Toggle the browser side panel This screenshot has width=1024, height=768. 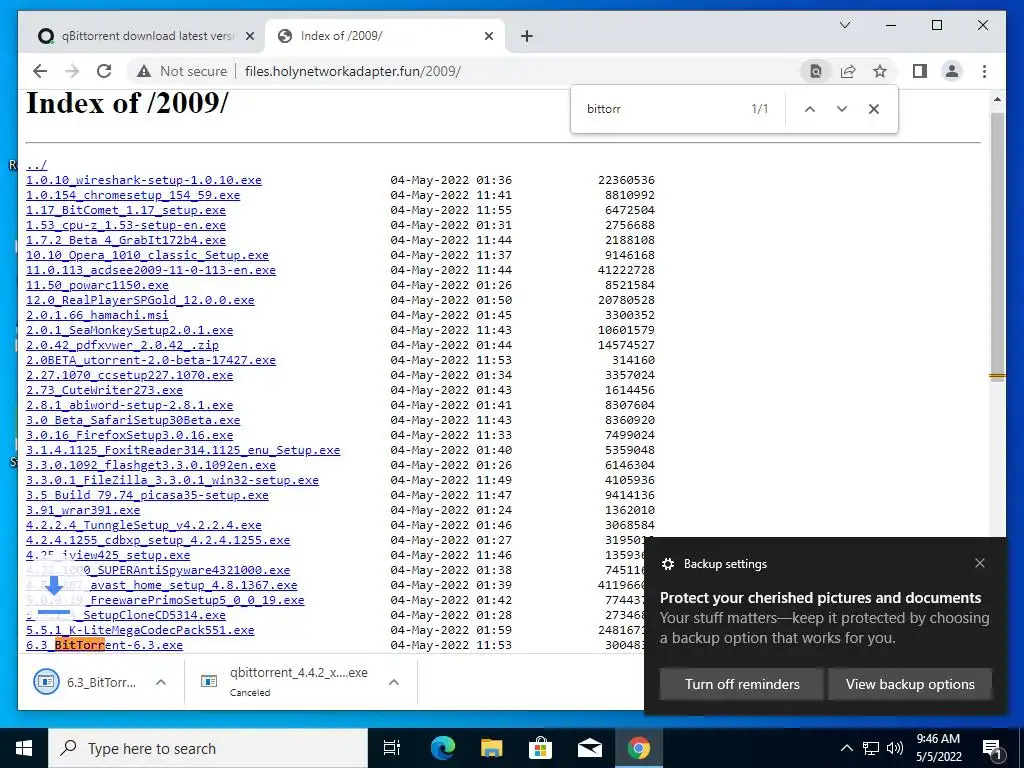click(920, 71)
